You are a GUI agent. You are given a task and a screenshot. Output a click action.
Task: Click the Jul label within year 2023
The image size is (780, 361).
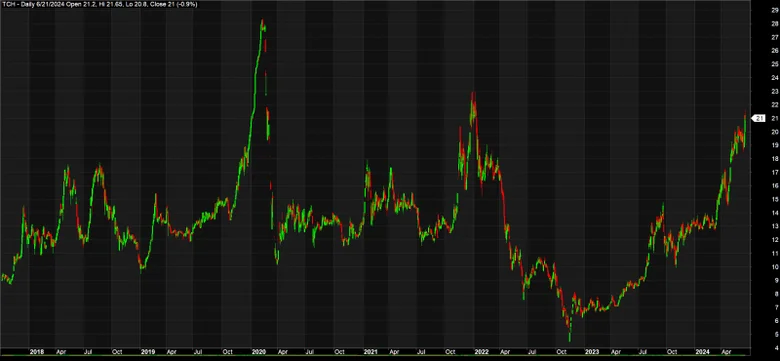[644, 352]
